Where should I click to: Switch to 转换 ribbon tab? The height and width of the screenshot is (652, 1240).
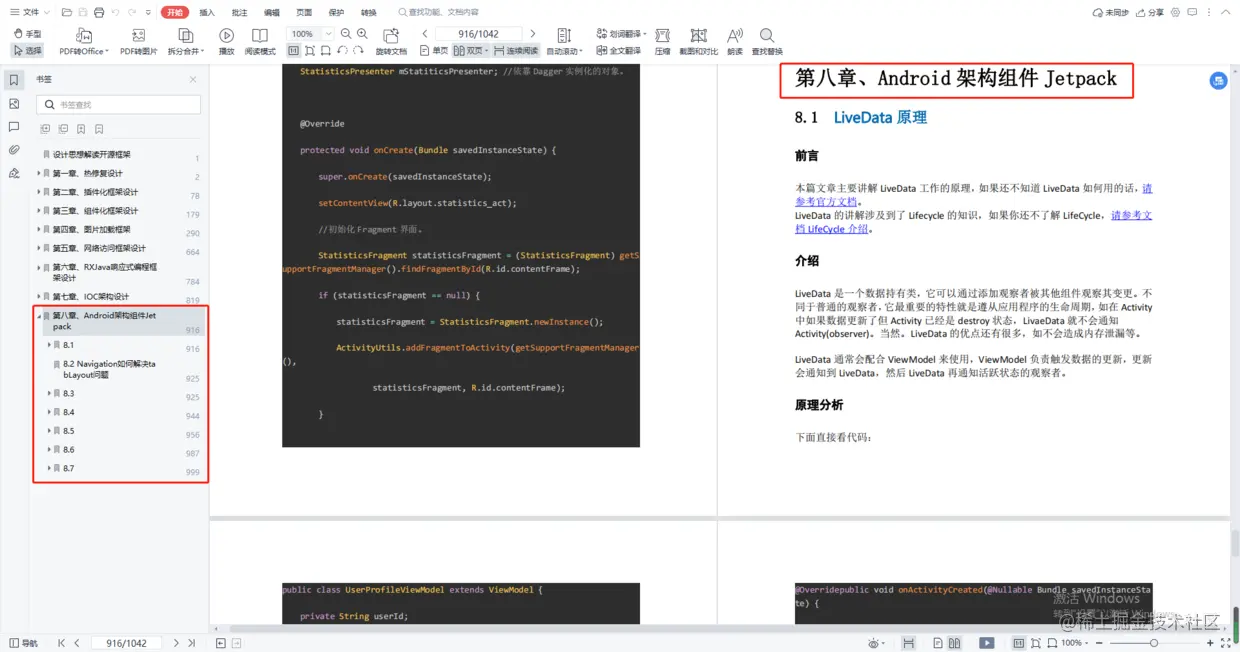(369, 12)
